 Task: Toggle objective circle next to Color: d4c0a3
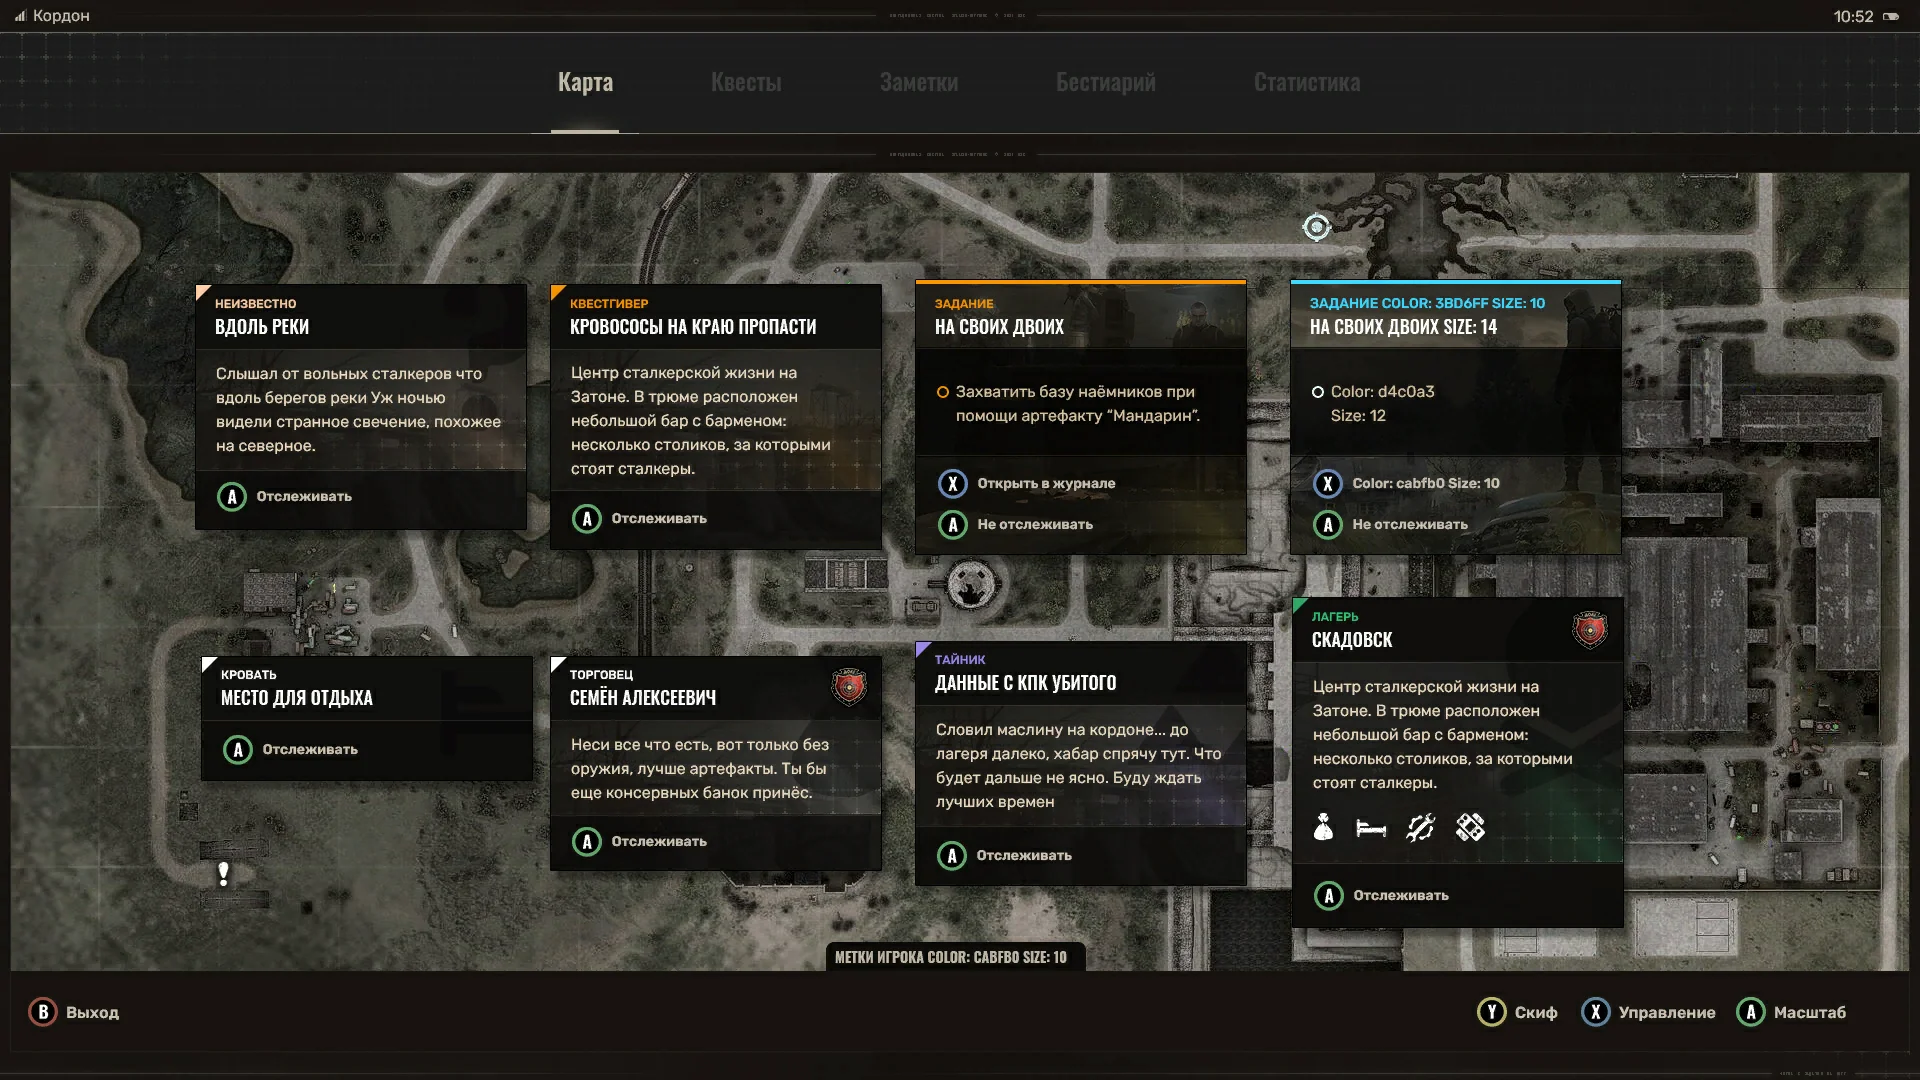(1317, 392)
